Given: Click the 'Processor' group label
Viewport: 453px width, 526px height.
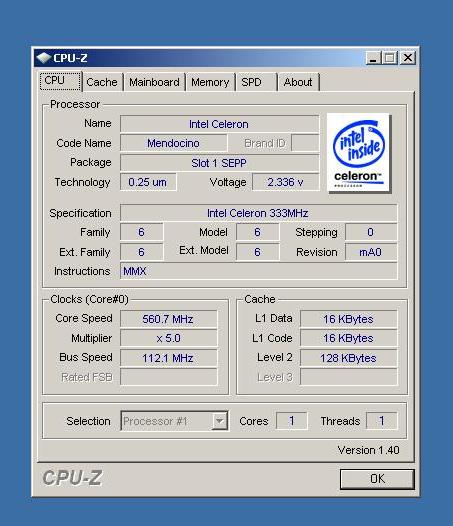Looking at the screenshot, I should pyautogui.click(x=75, y=104).
